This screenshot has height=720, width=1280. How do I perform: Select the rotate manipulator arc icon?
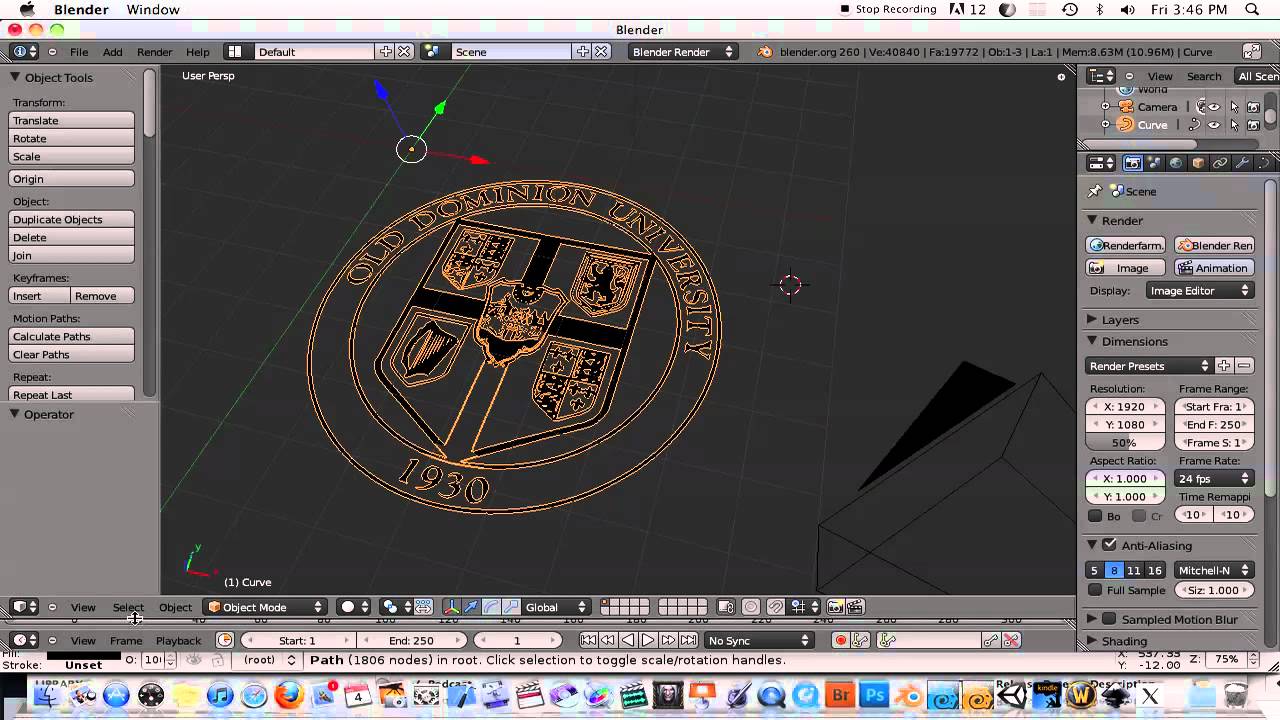[490, 607]
